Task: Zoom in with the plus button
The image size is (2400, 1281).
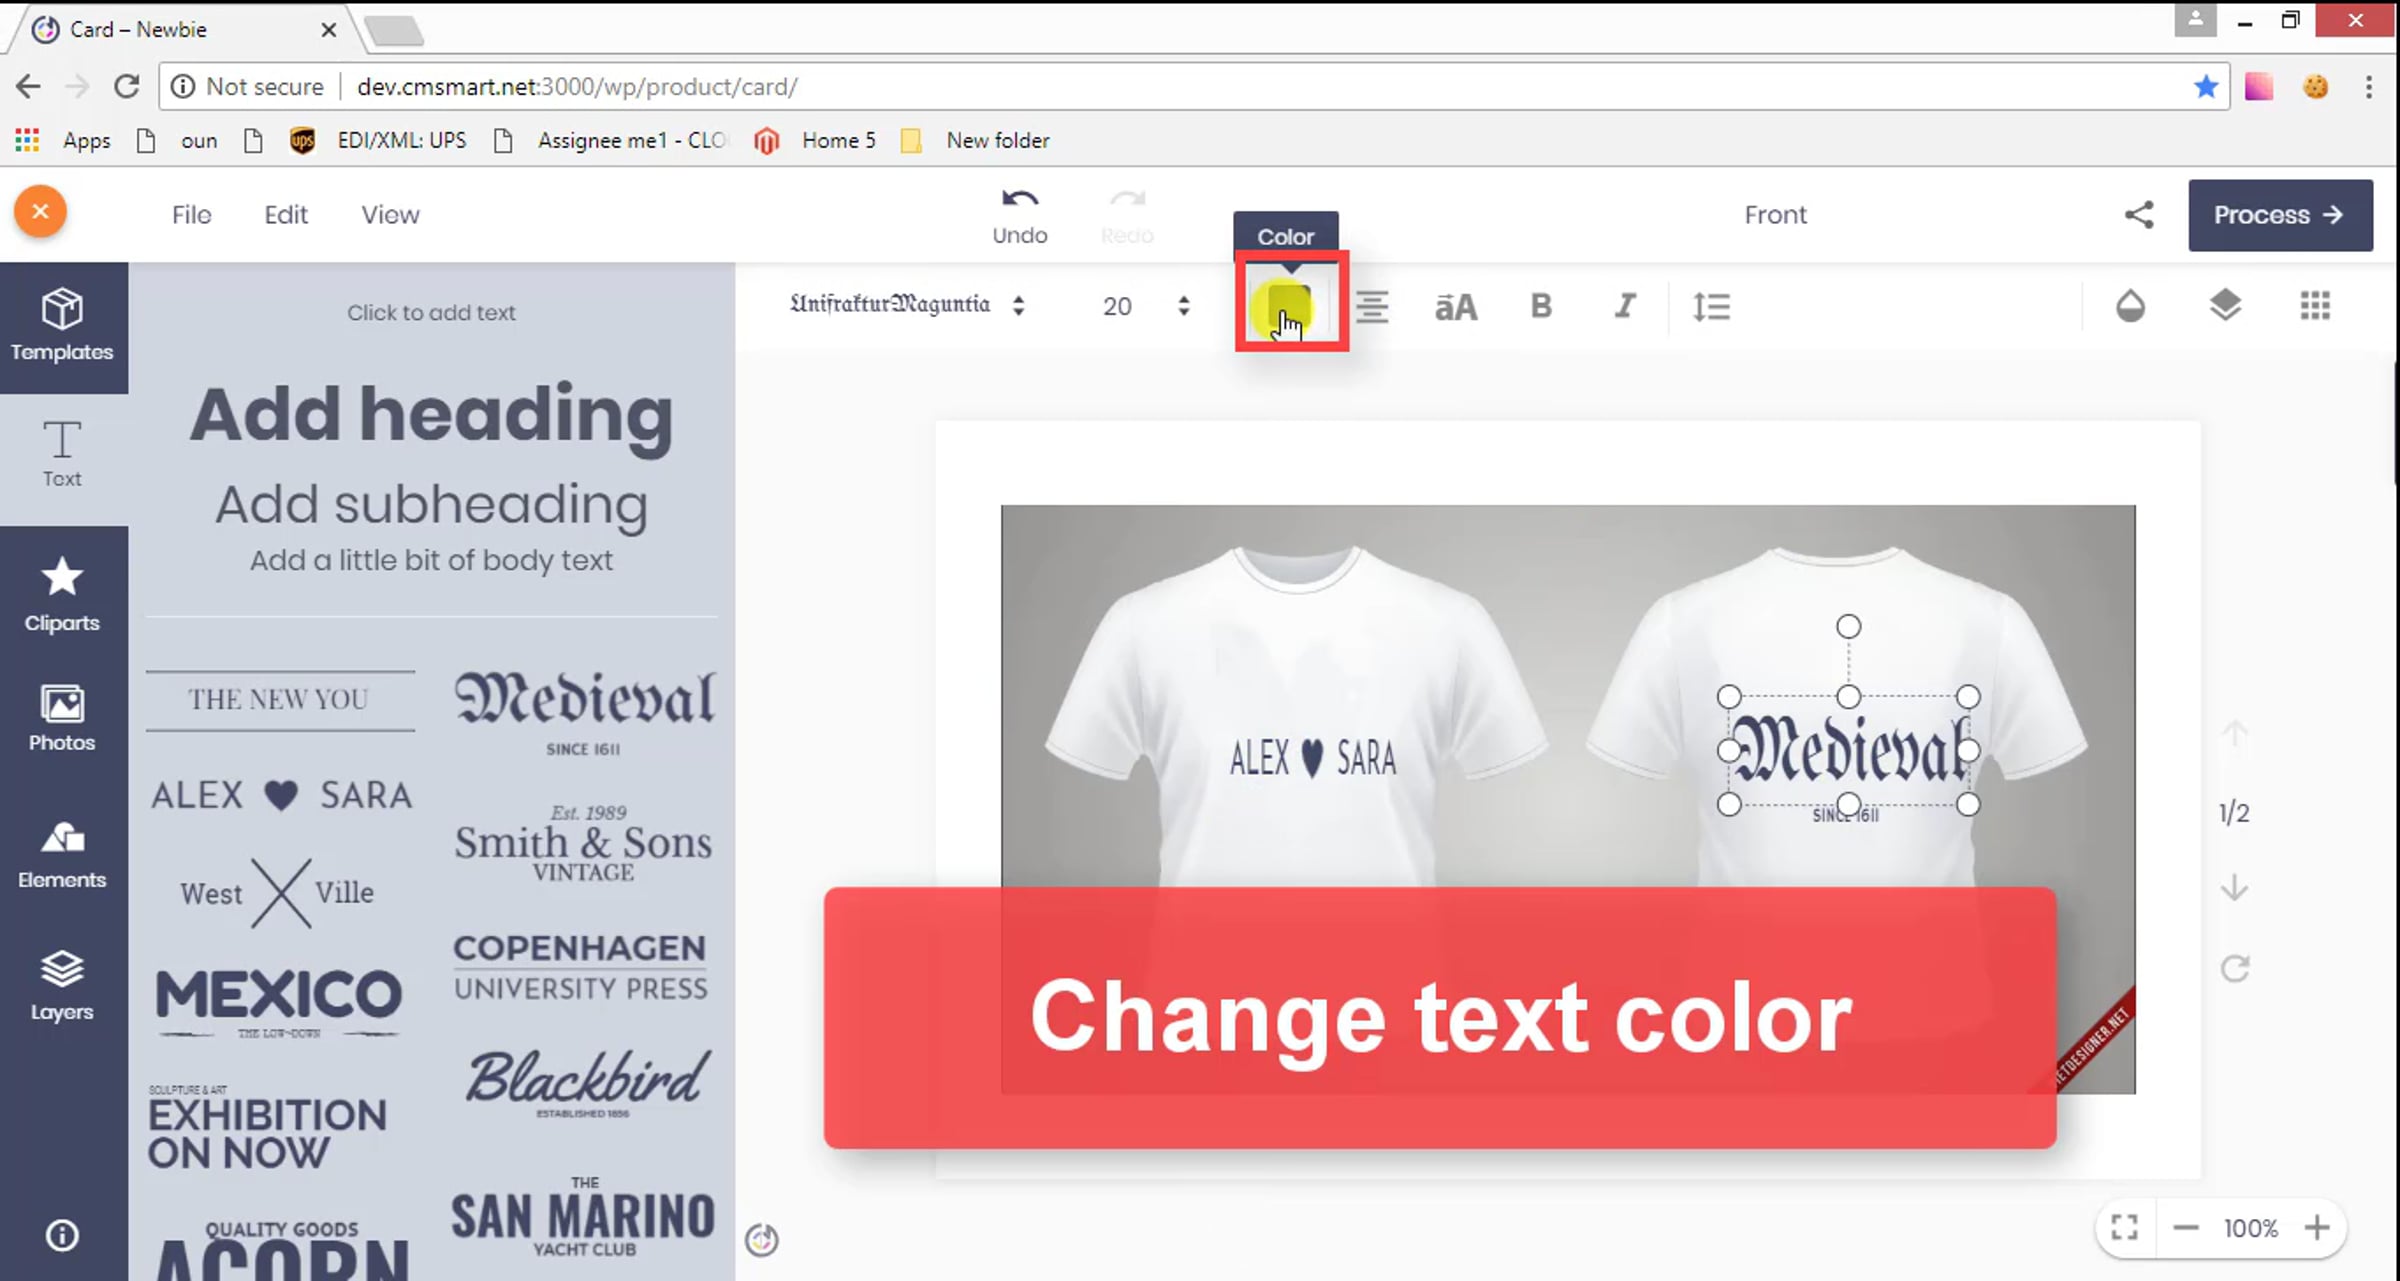Action: (2317, 1228)
